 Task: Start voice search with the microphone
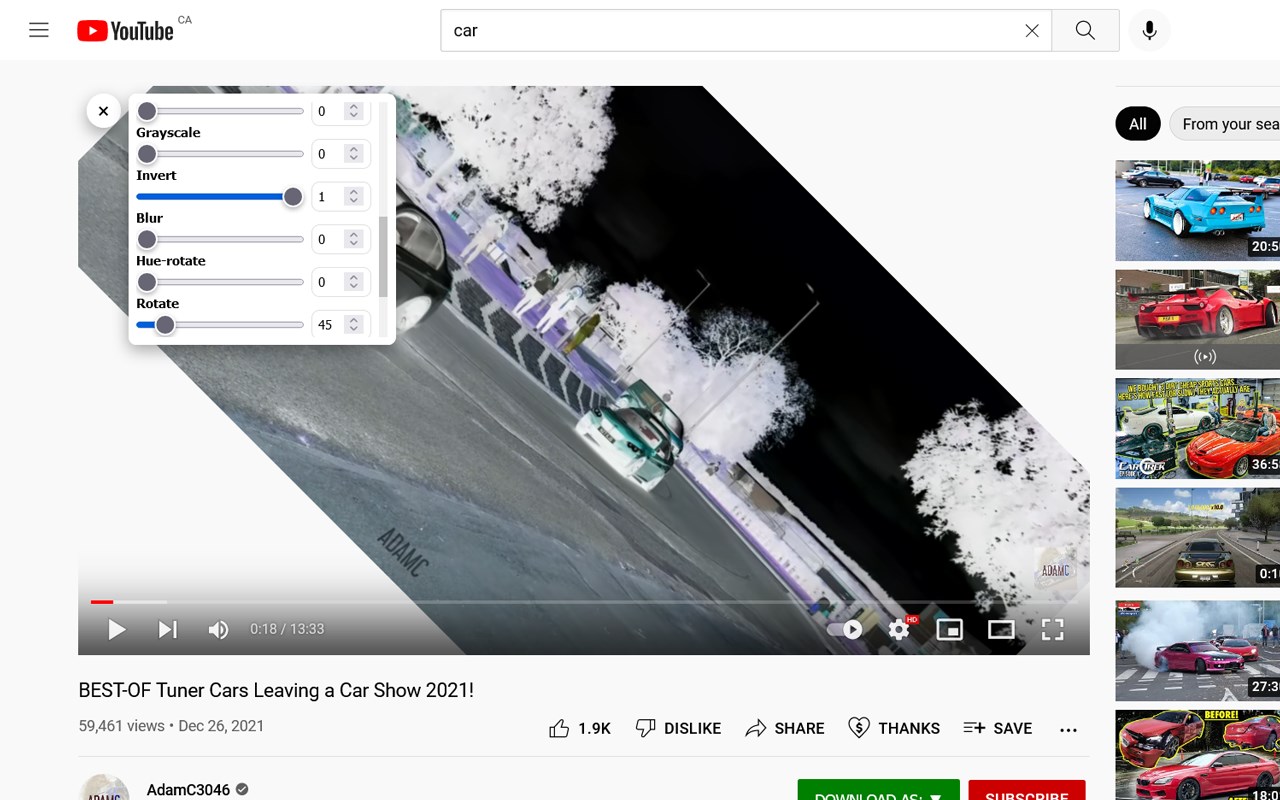coord(1150,31)
